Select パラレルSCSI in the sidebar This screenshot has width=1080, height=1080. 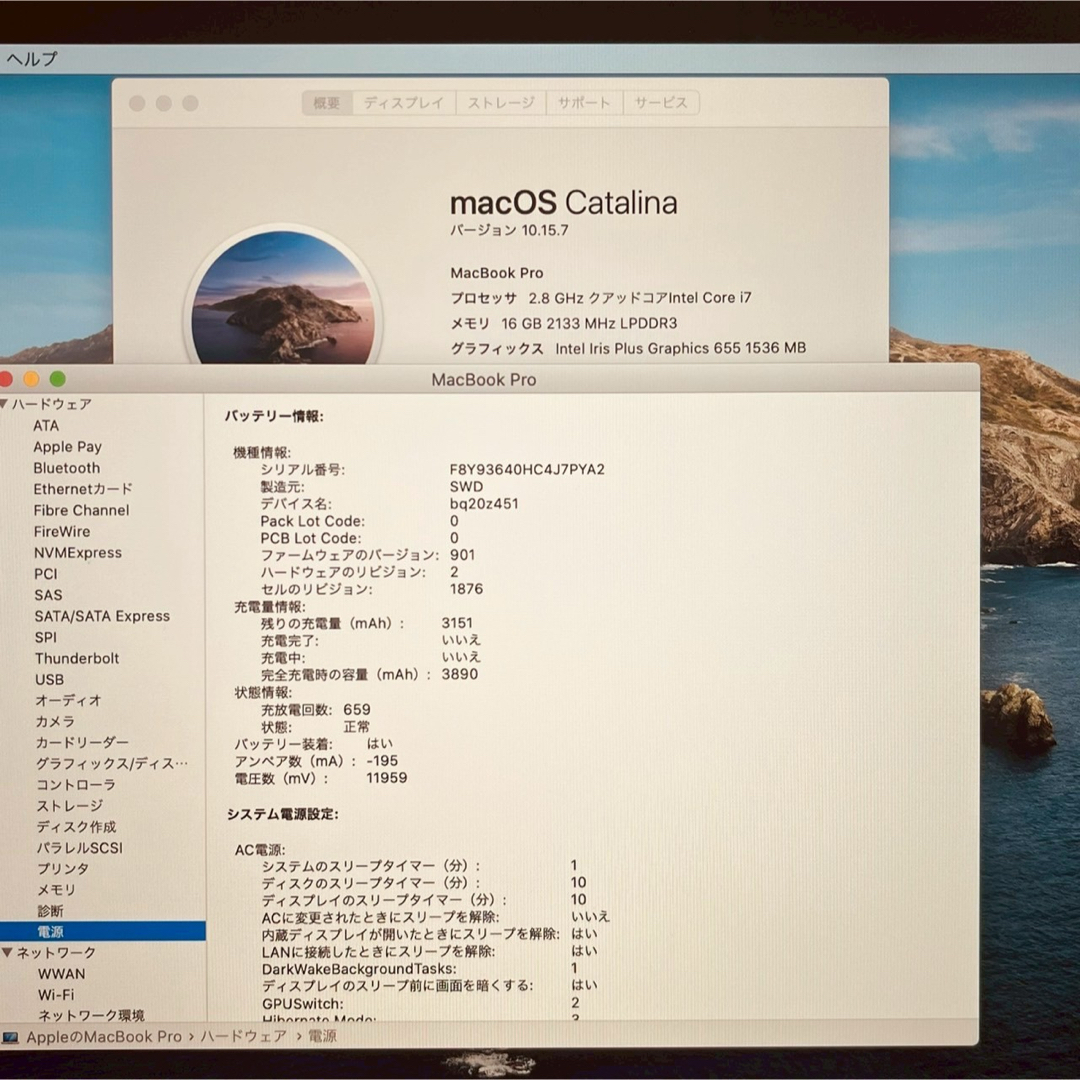[79, 848]
